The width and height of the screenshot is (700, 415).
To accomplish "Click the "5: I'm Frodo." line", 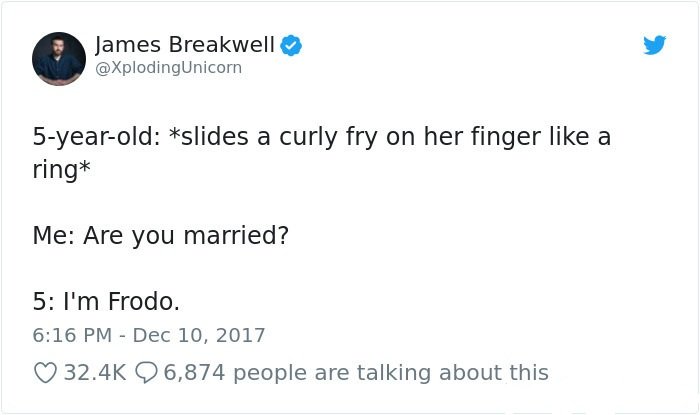I will [106, 301].
